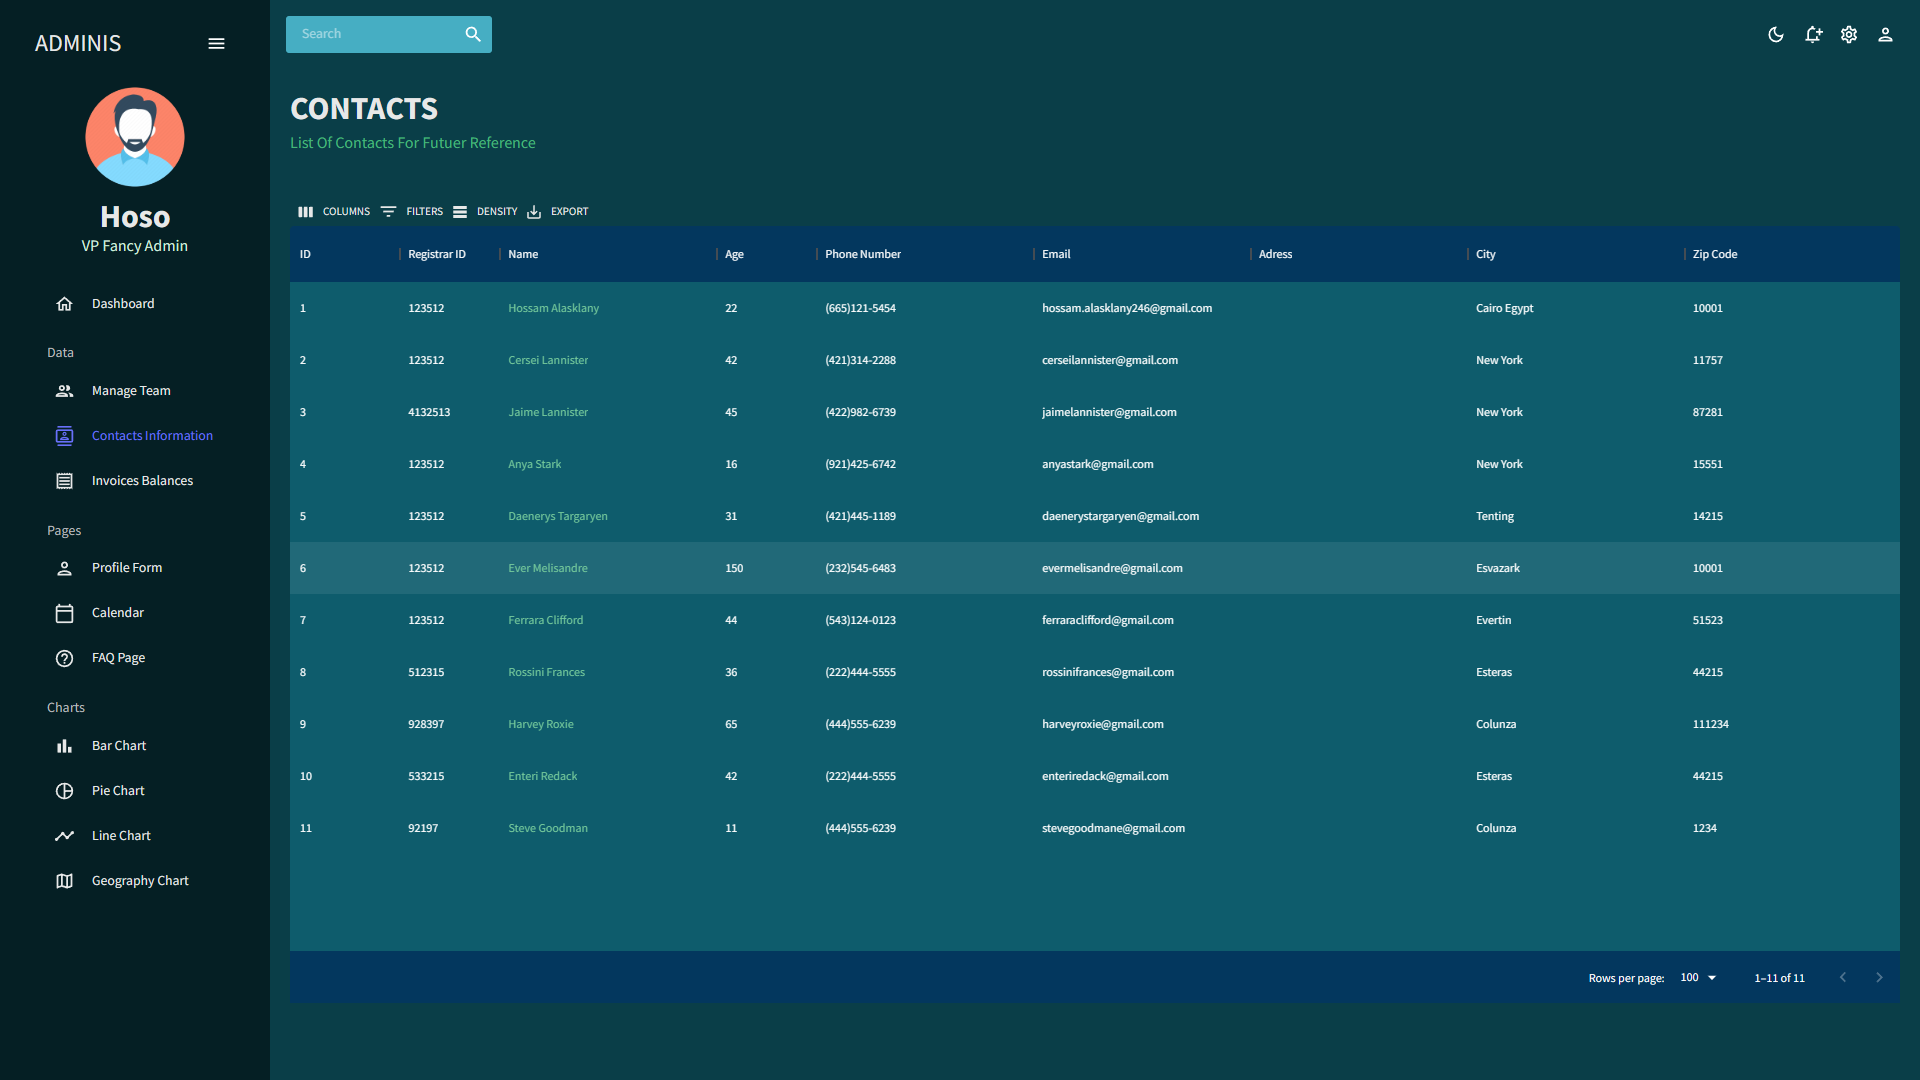Image resolution: width=1920 pixels, height=1080 pixels.
Task: Navigate to Contacts Information menu item
Action: pos(152,435)
